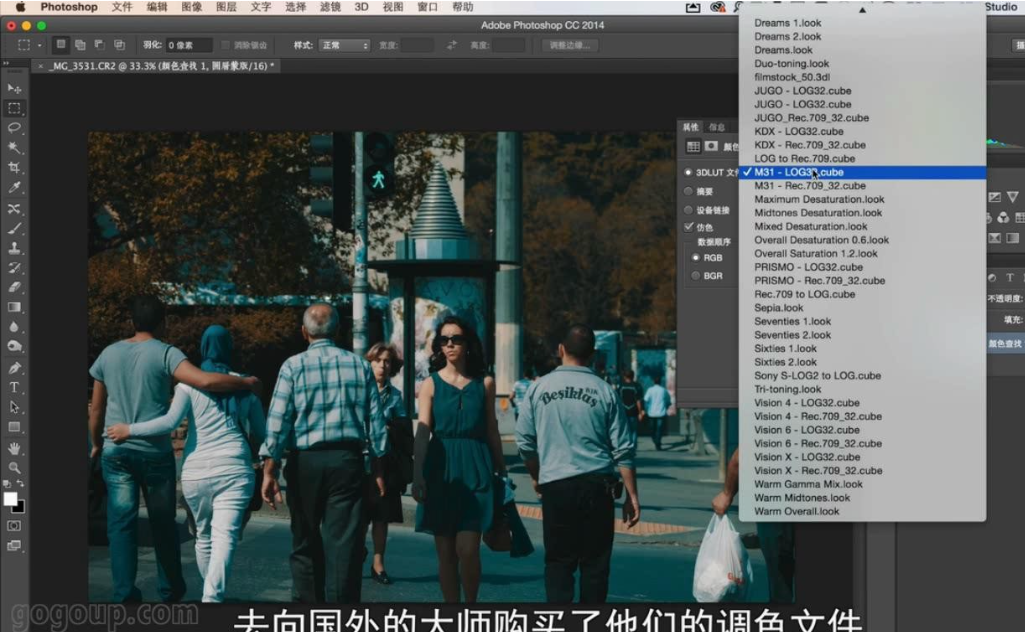
Task: Select the BGR data order option
Action: click(x=696, y=275)
